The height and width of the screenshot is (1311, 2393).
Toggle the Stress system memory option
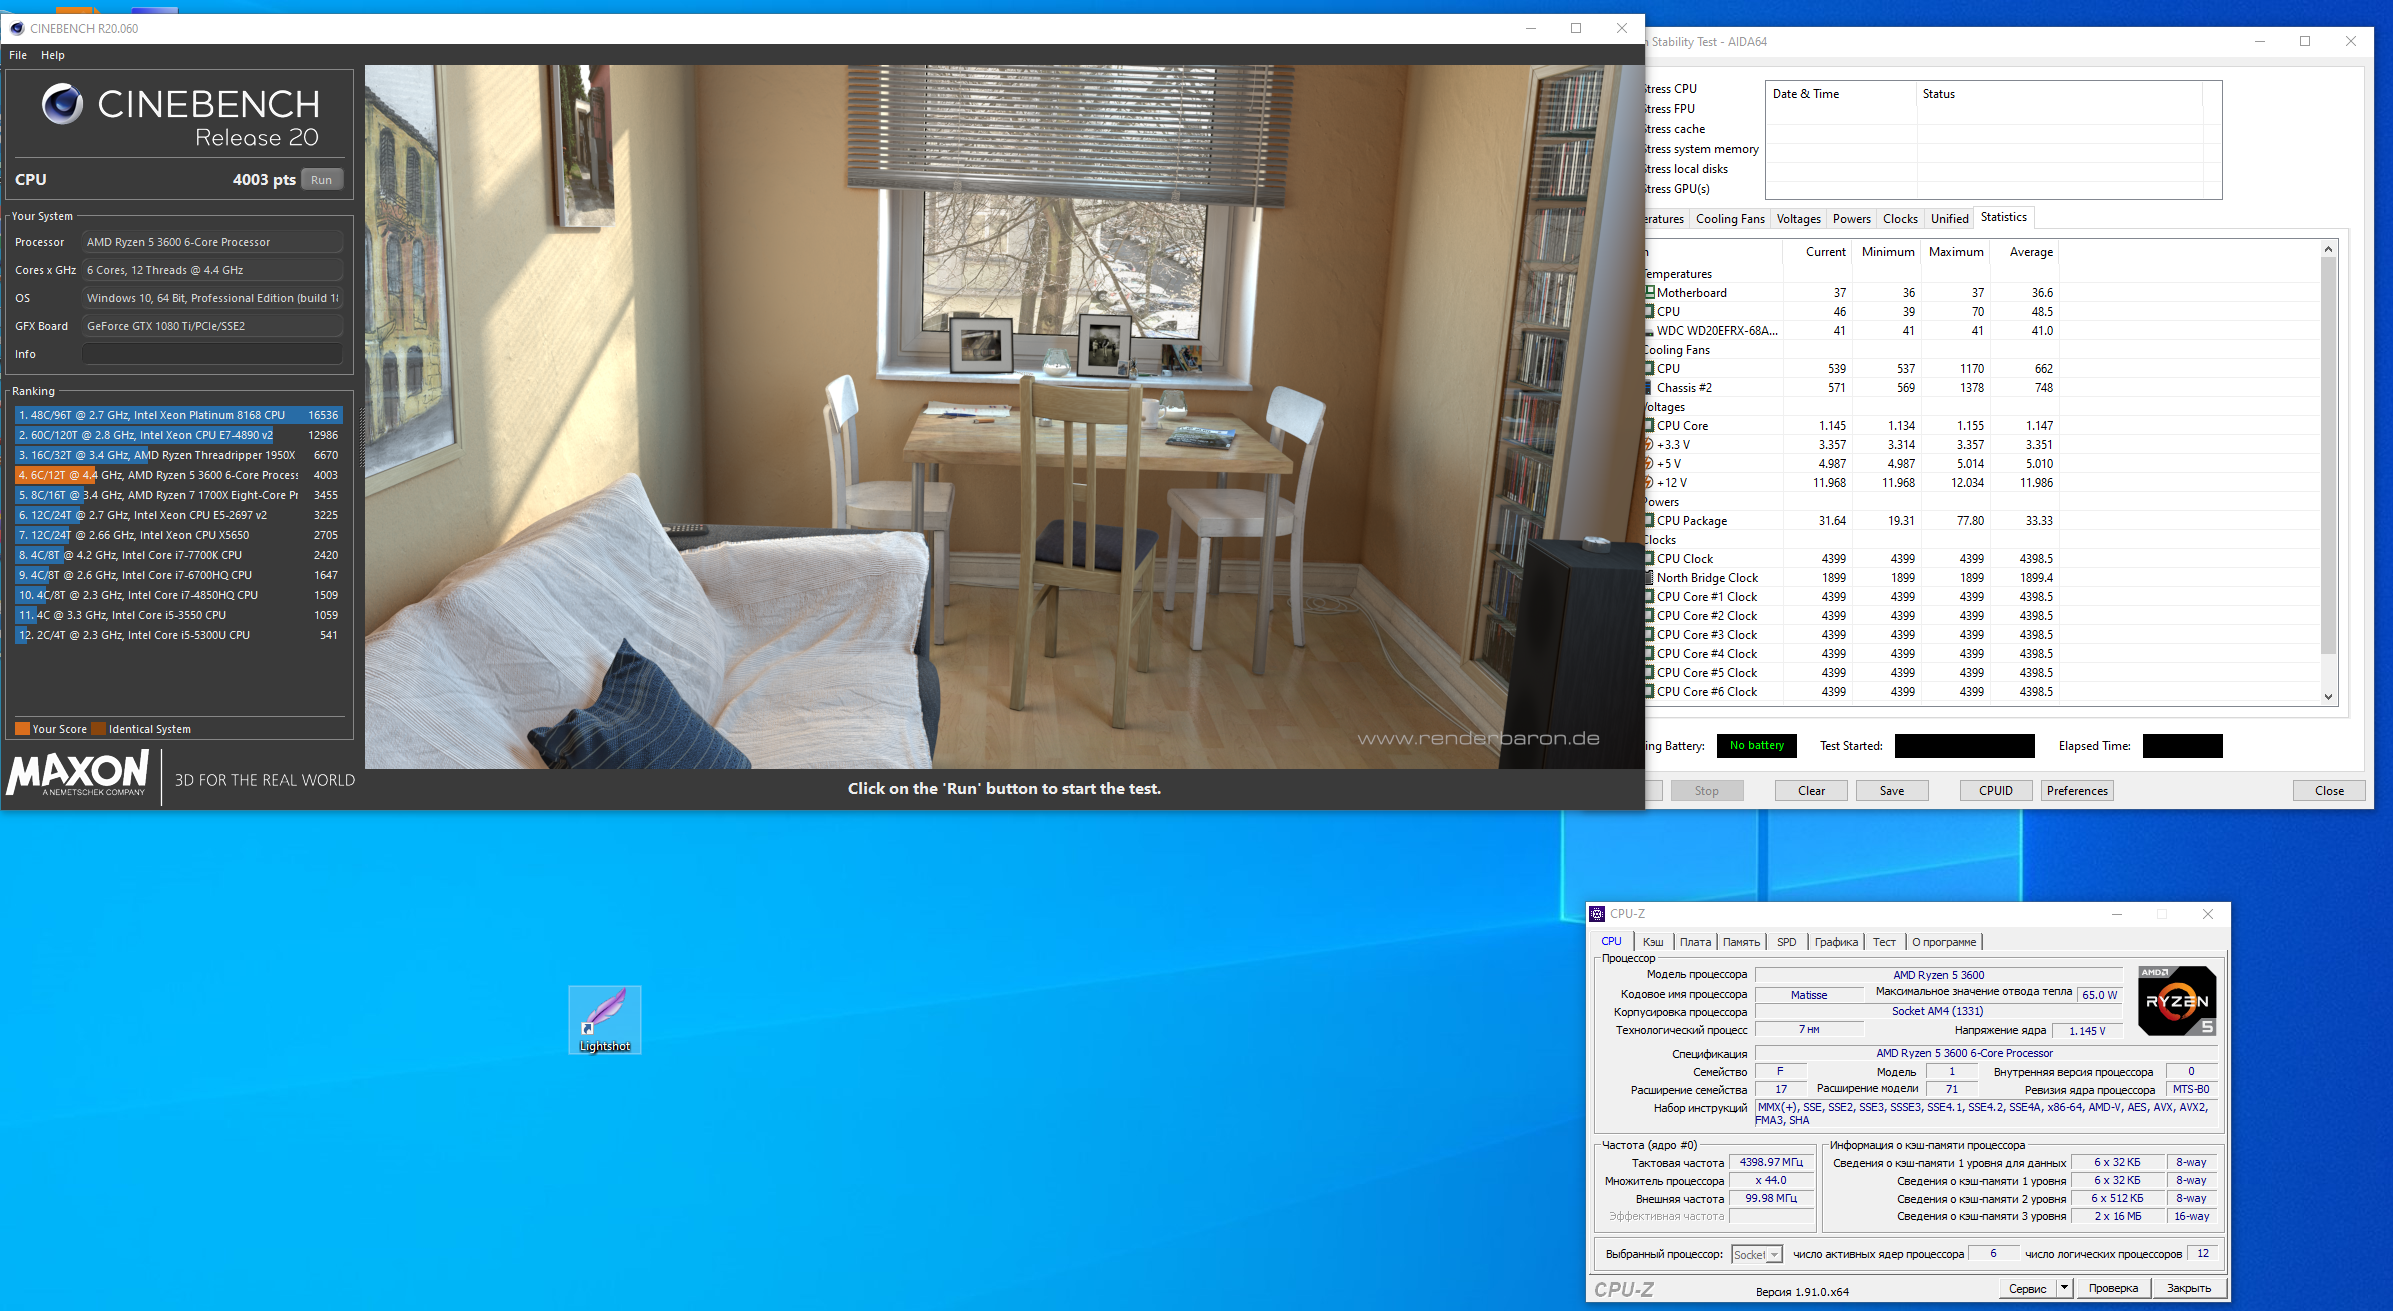(x=1700, y=149)
